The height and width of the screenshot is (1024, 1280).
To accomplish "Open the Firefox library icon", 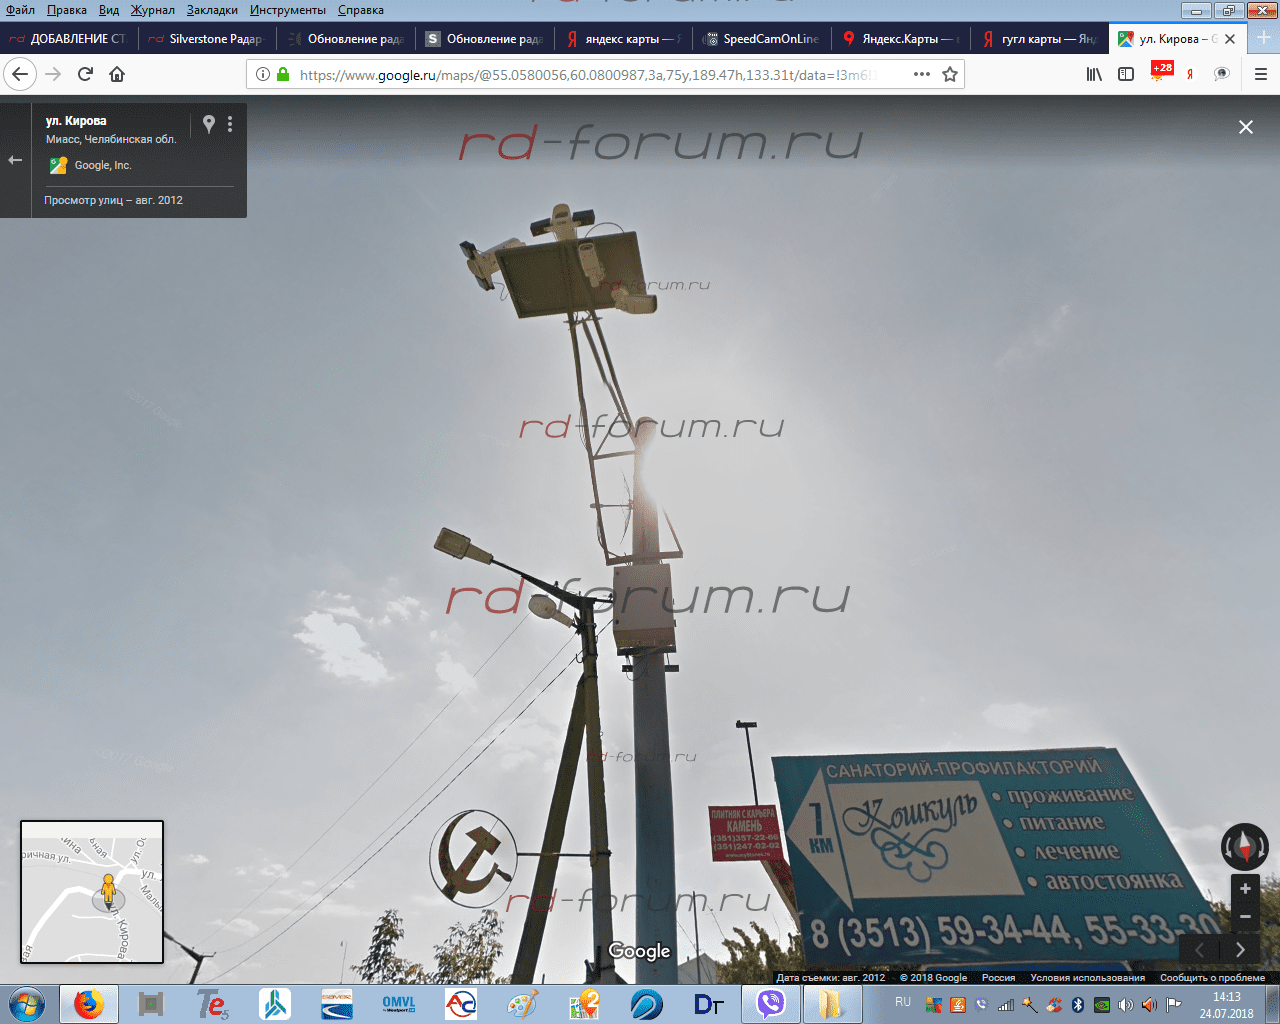I will (1094, 74).
